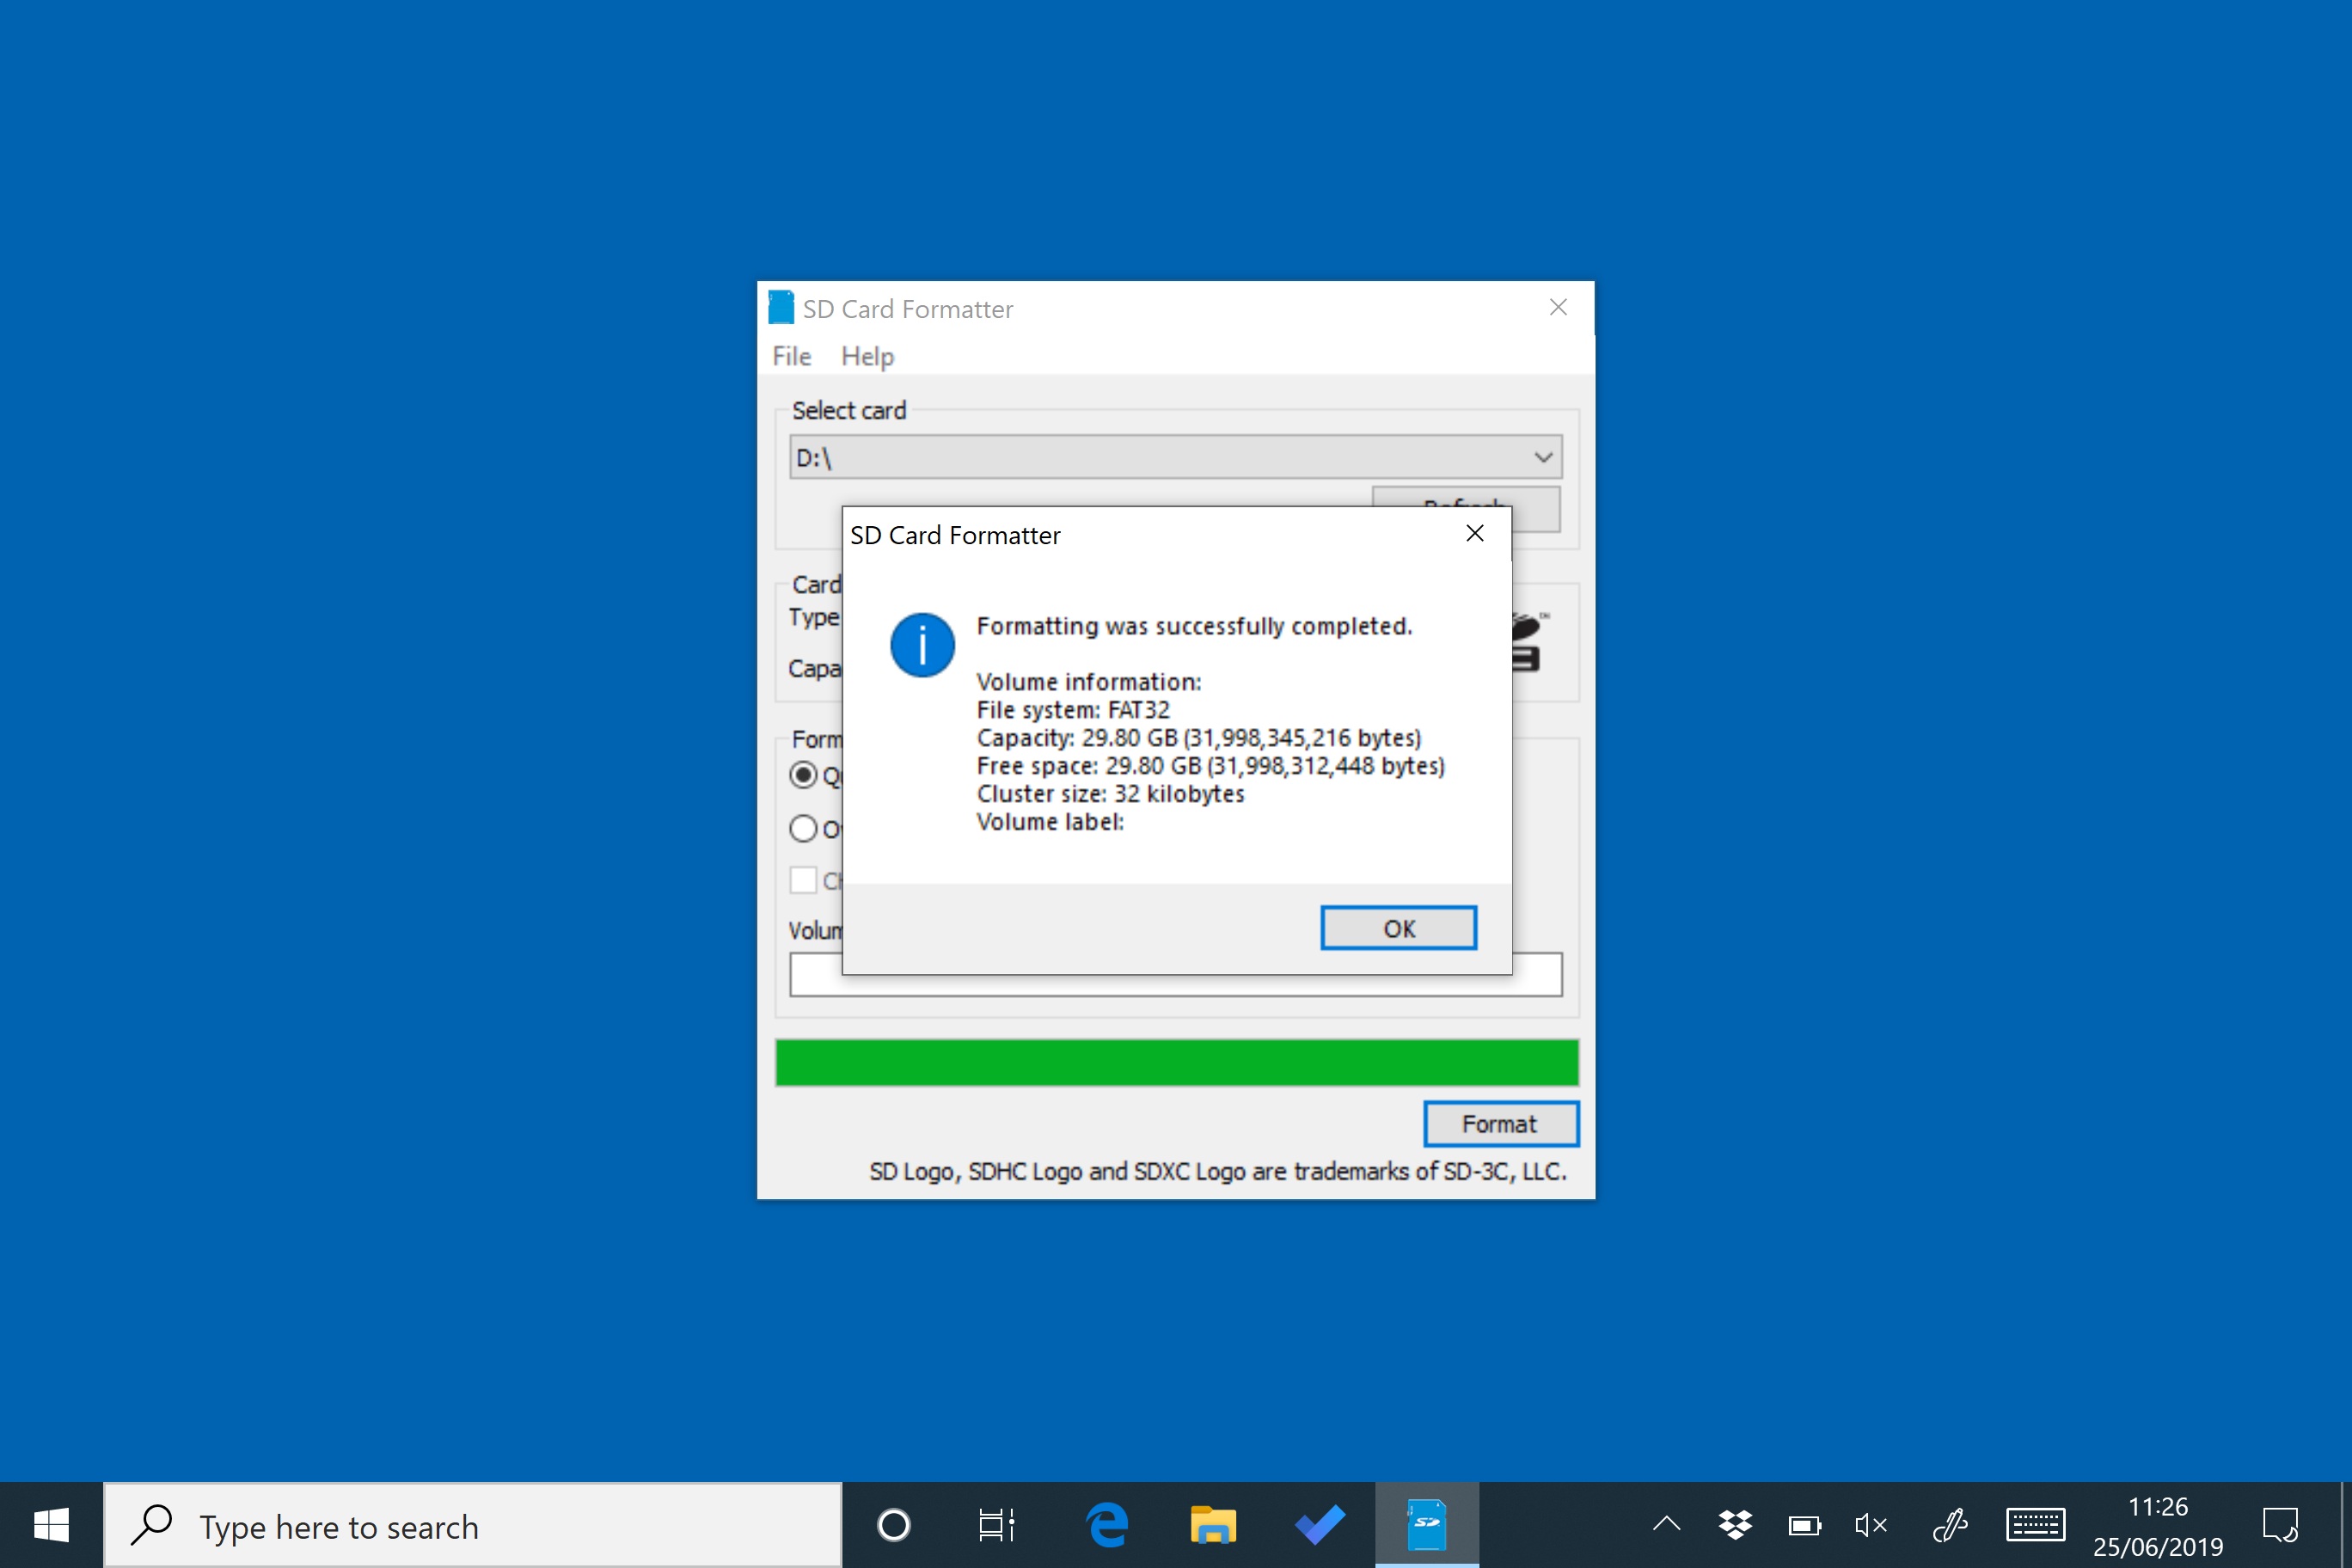The height and width of the screenshot is (1568, 2352).
Task: Click the green progress bar indicator
Action: [x=1174, y=1059]
